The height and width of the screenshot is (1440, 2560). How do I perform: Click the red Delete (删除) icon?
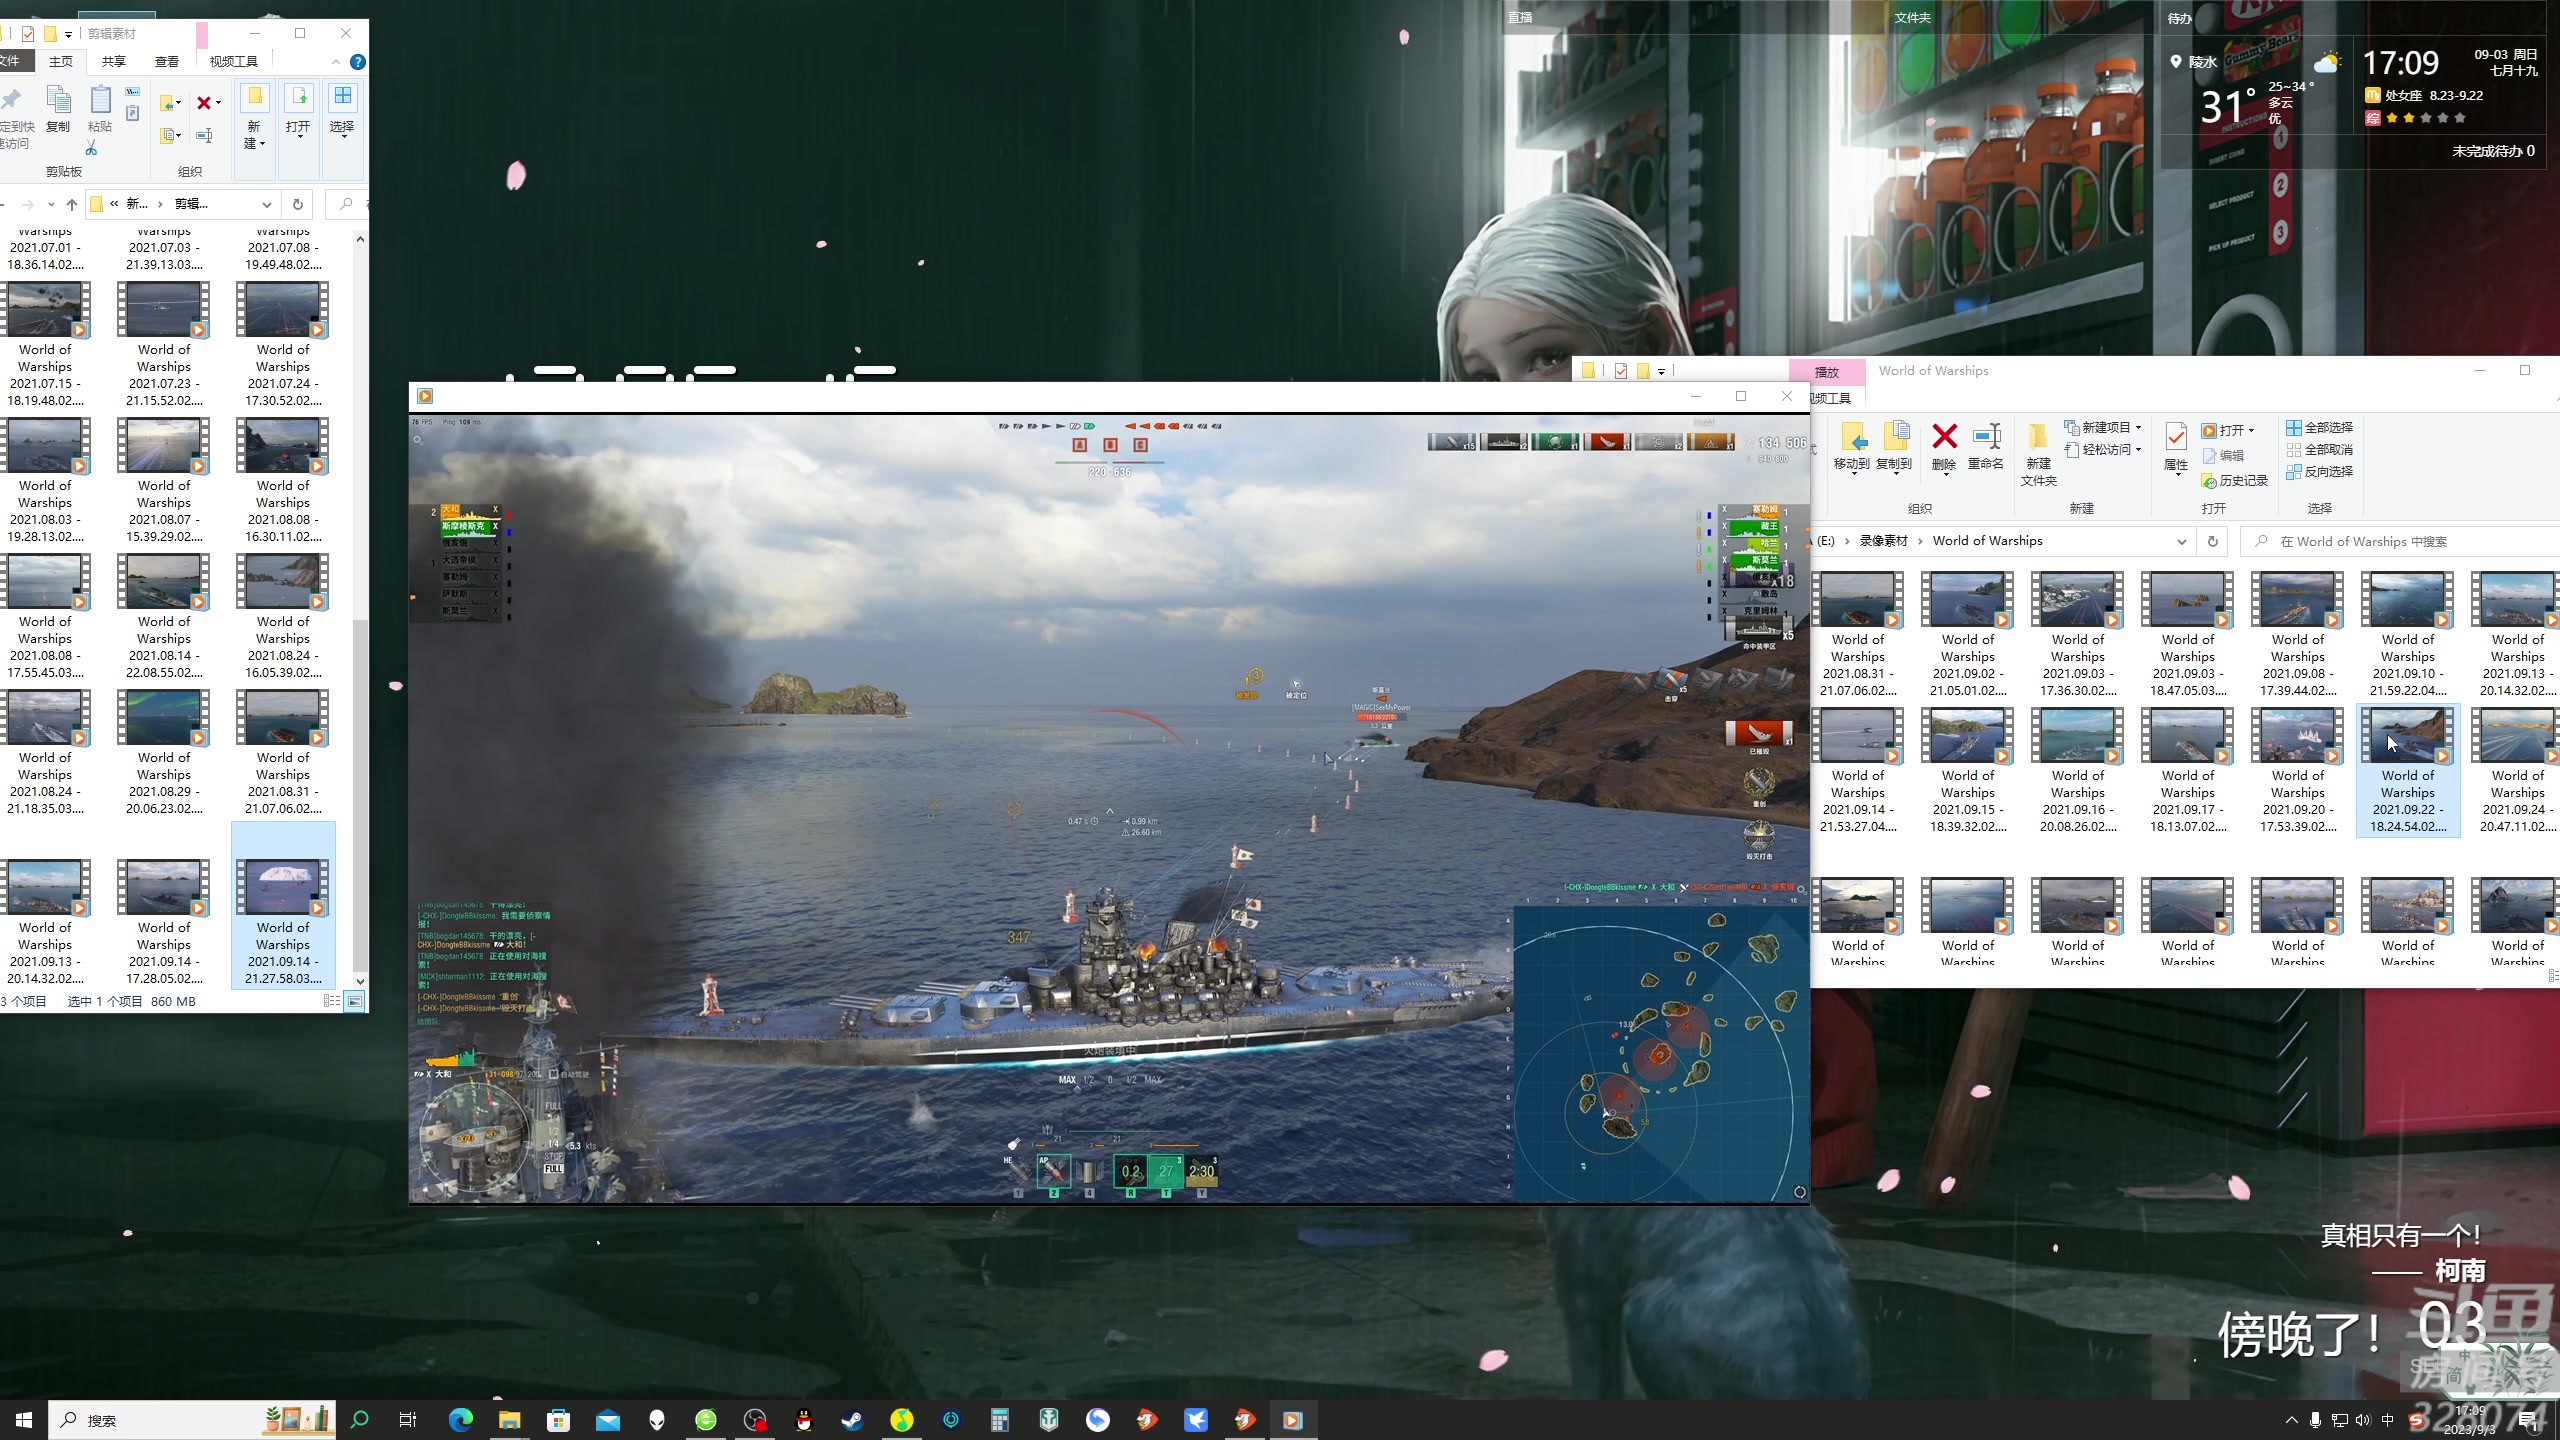1944,438
